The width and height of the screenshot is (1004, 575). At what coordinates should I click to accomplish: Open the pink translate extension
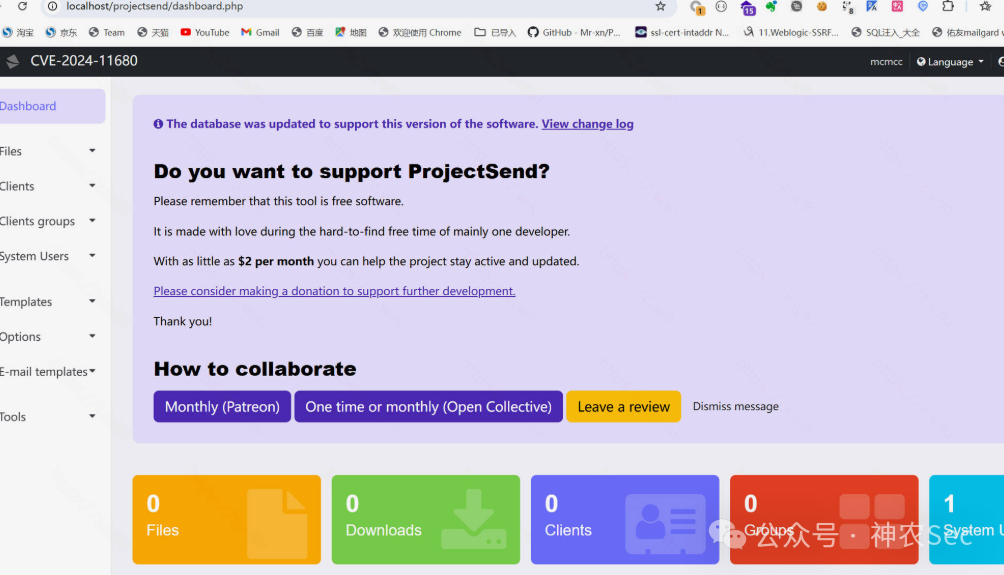(x=897, y=6)
